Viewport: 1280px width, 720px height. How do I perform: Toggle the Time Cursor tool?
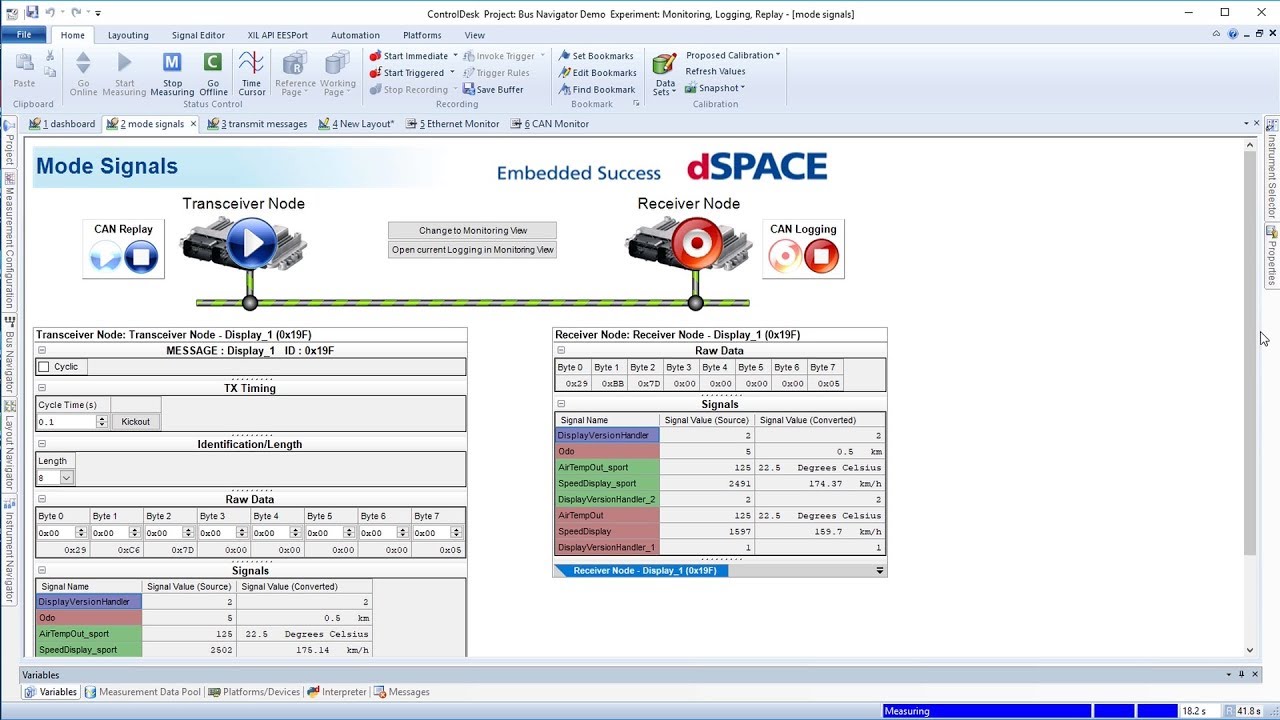click(251, 73)
